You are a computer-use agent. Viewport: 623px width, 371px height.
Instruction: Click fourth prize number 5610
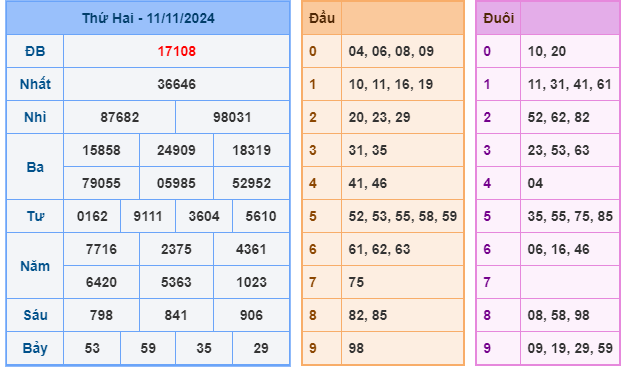point(261,216)
